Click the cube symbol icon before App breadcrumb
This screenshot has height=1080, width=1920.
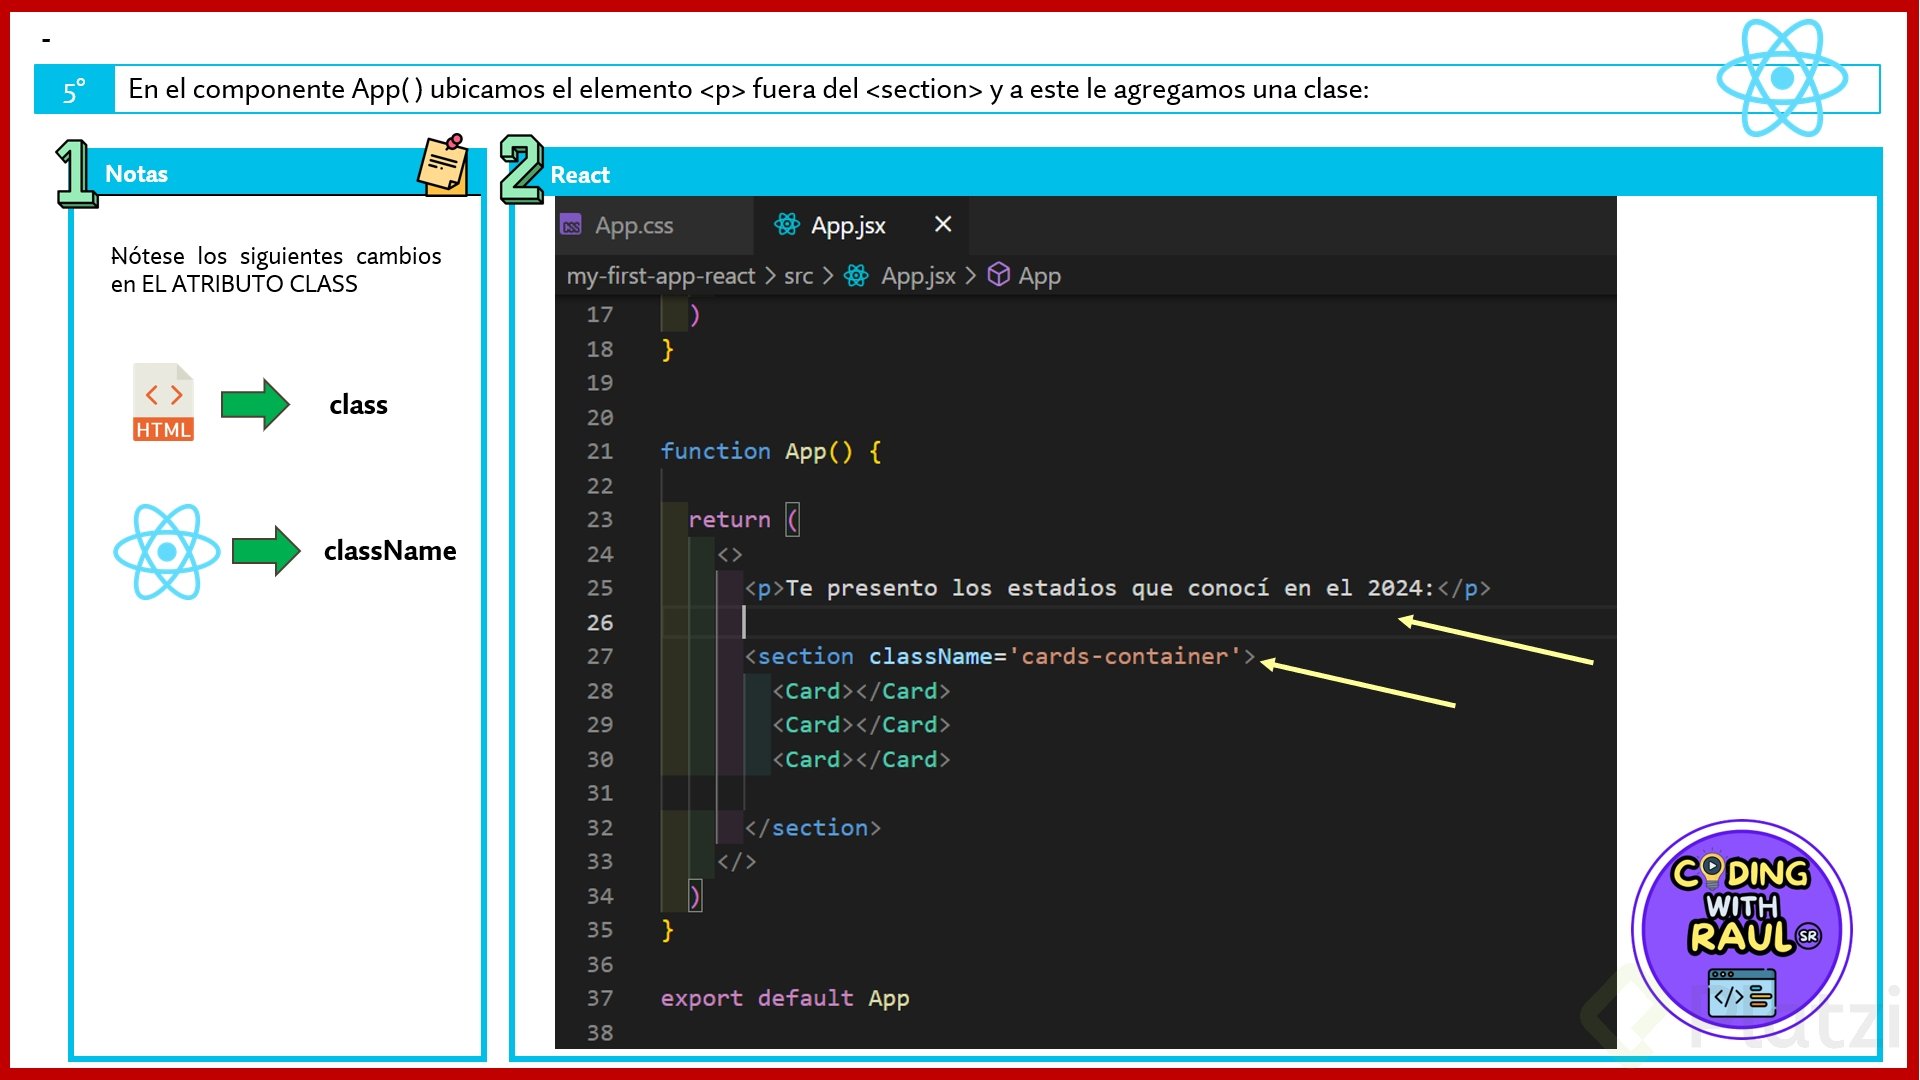998,275
